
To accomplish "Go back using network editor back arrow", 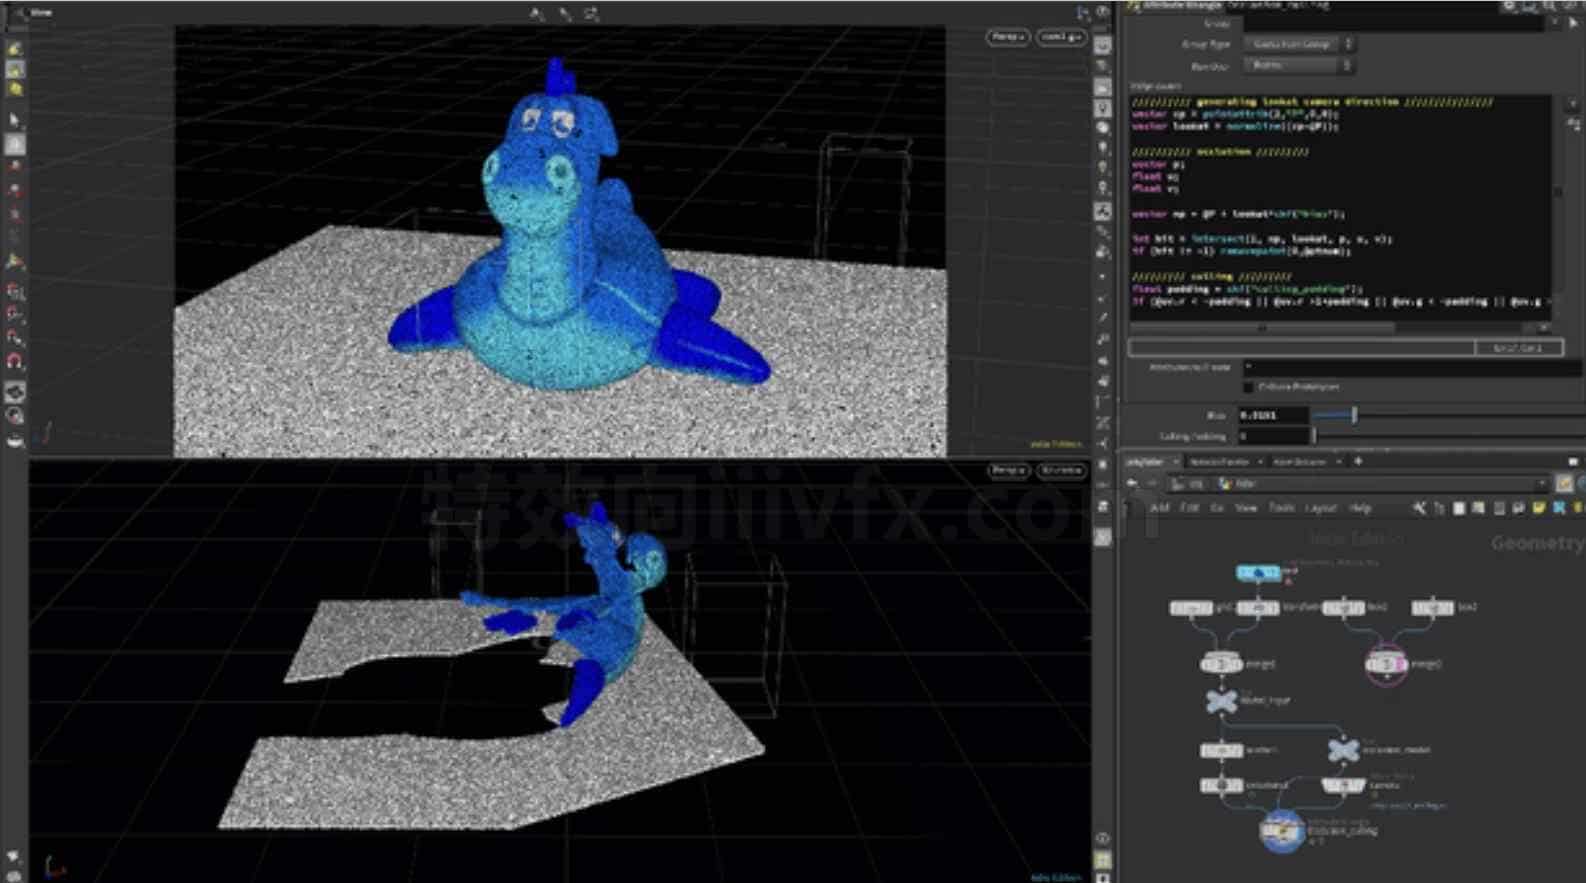I will 1132,484.
